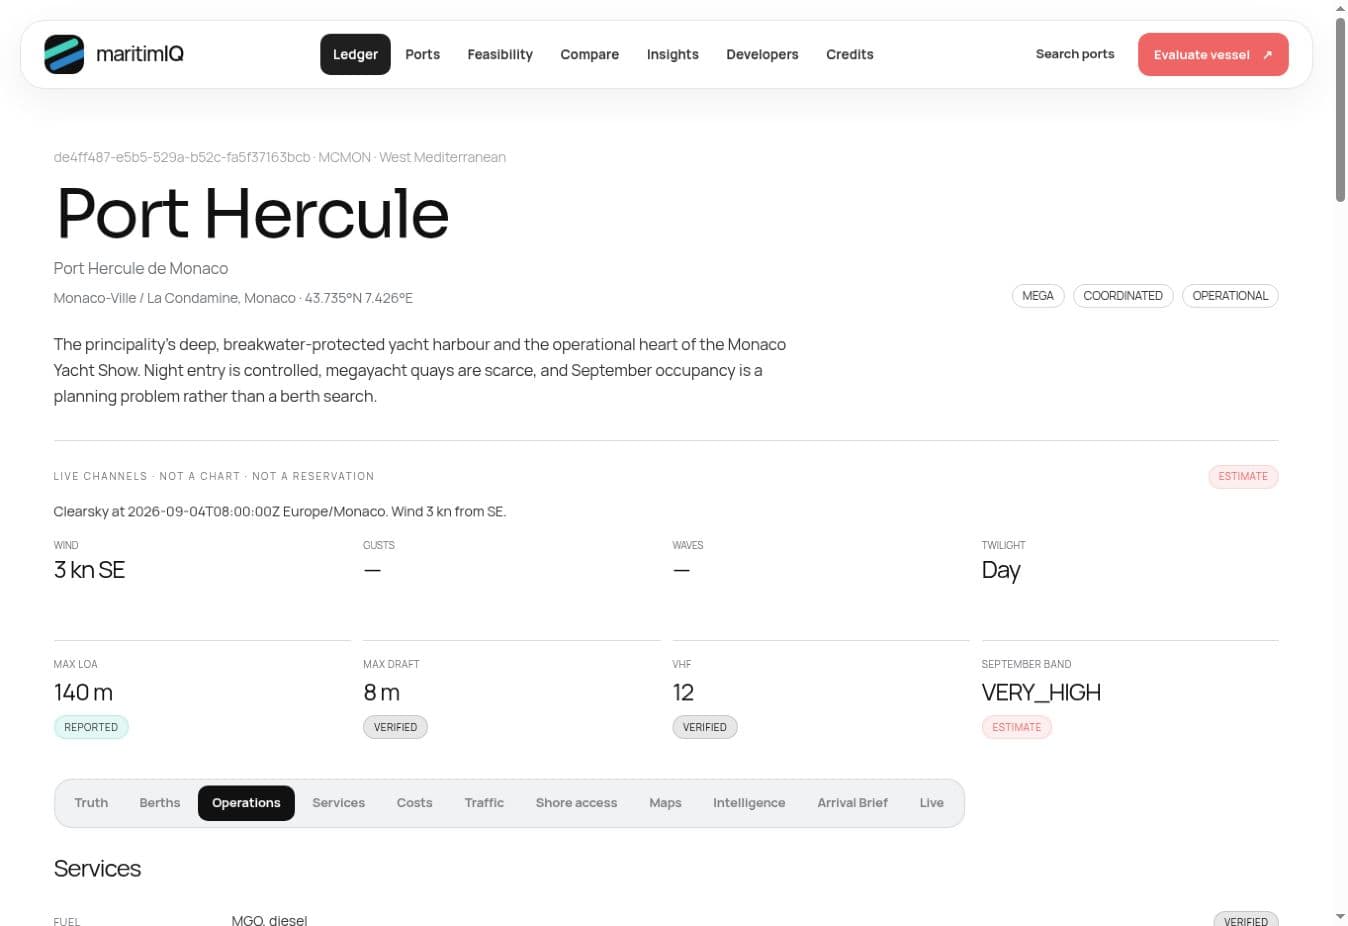Switch to the Berths tab
Viewport: 1348px width, 926px height.
tap(160, 803)
